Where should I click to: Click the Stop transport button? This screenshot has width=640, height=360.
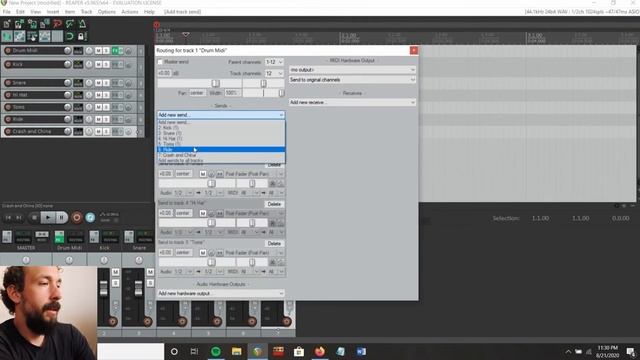pyautogui.click(x=34, y=218)
